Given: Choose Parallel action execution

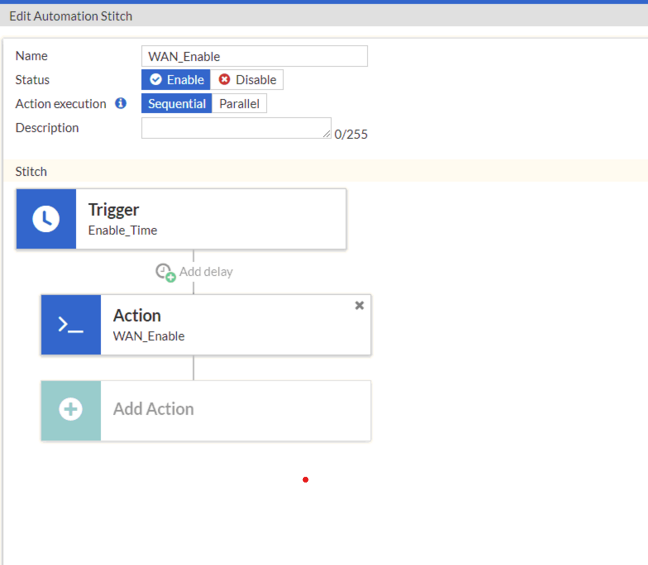Looking at the screenshot, I should 239,103.
